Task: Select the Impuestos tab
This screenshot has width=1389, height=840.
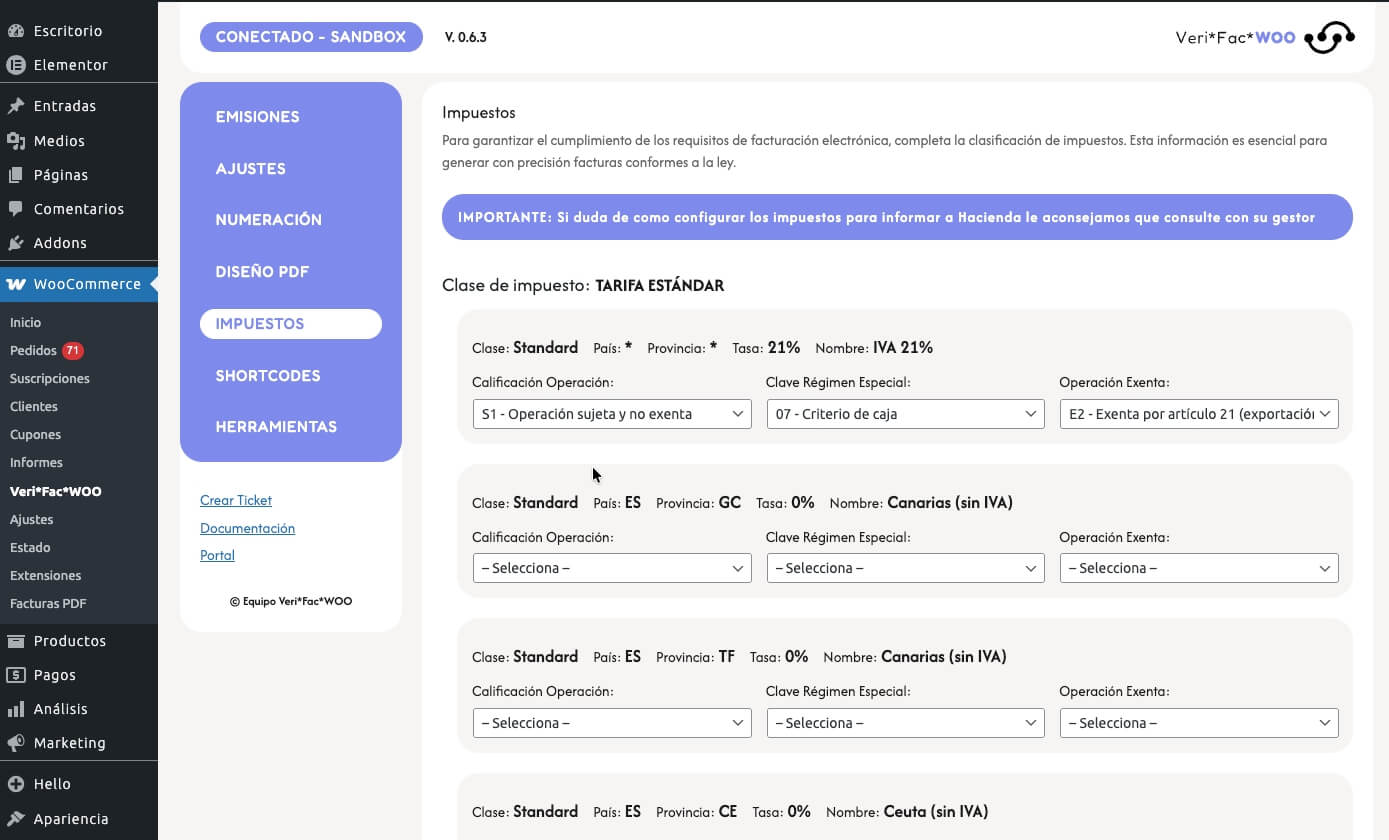Action: point(291,324)
